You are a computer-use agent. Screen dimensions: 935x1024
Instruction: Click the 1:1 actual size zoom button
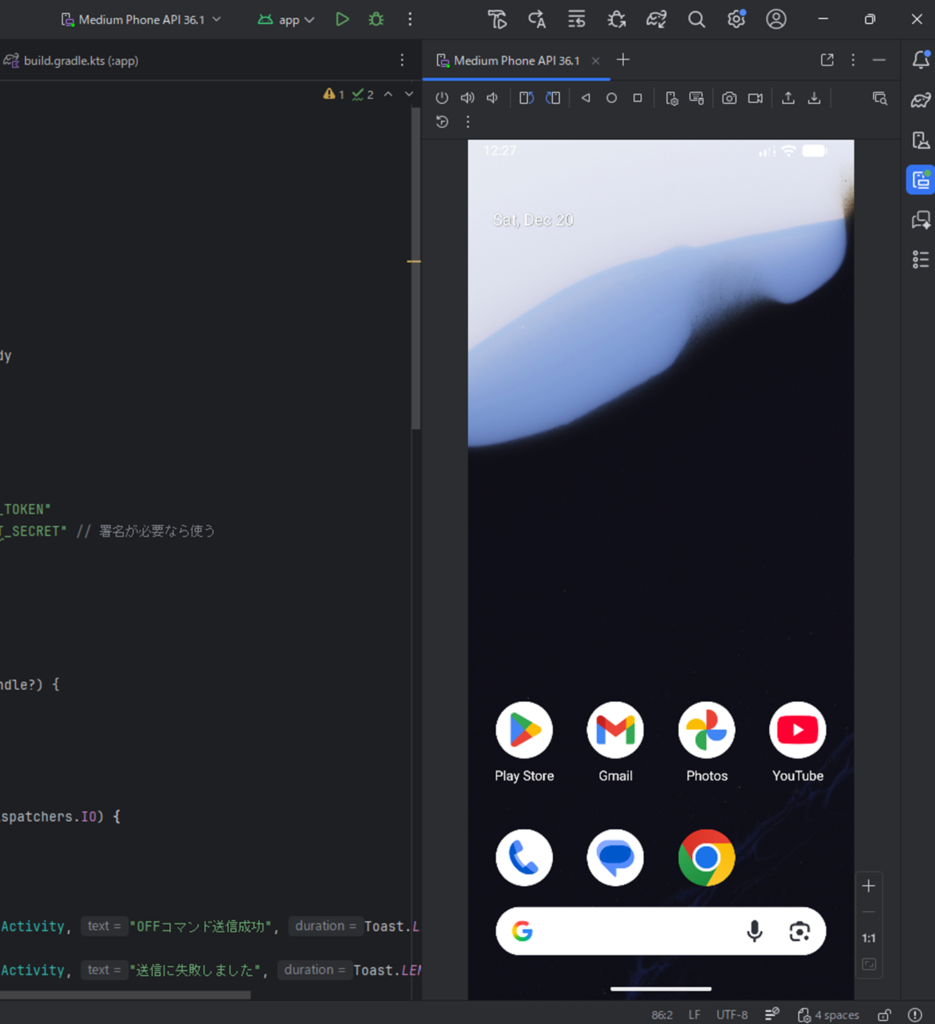point(869,938)
